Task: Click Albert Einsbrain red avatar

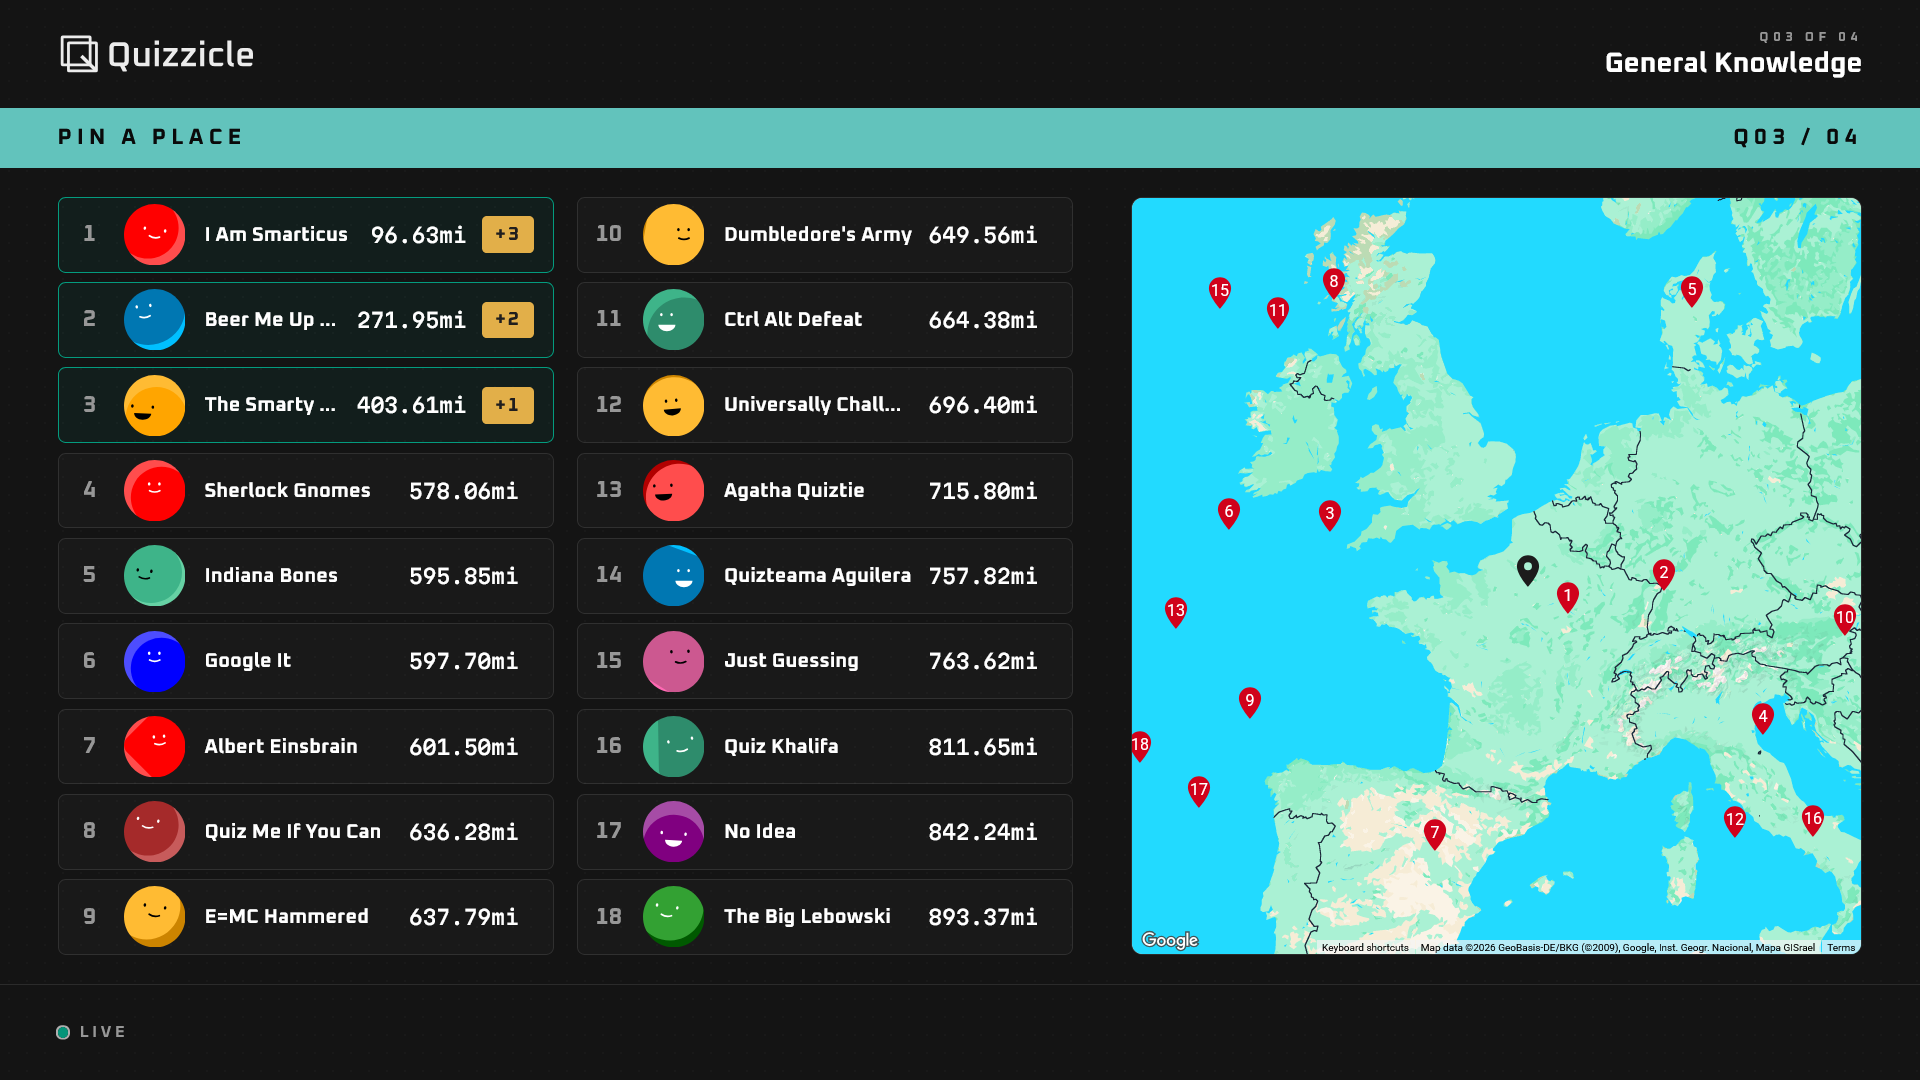Action: coord(154,747)
